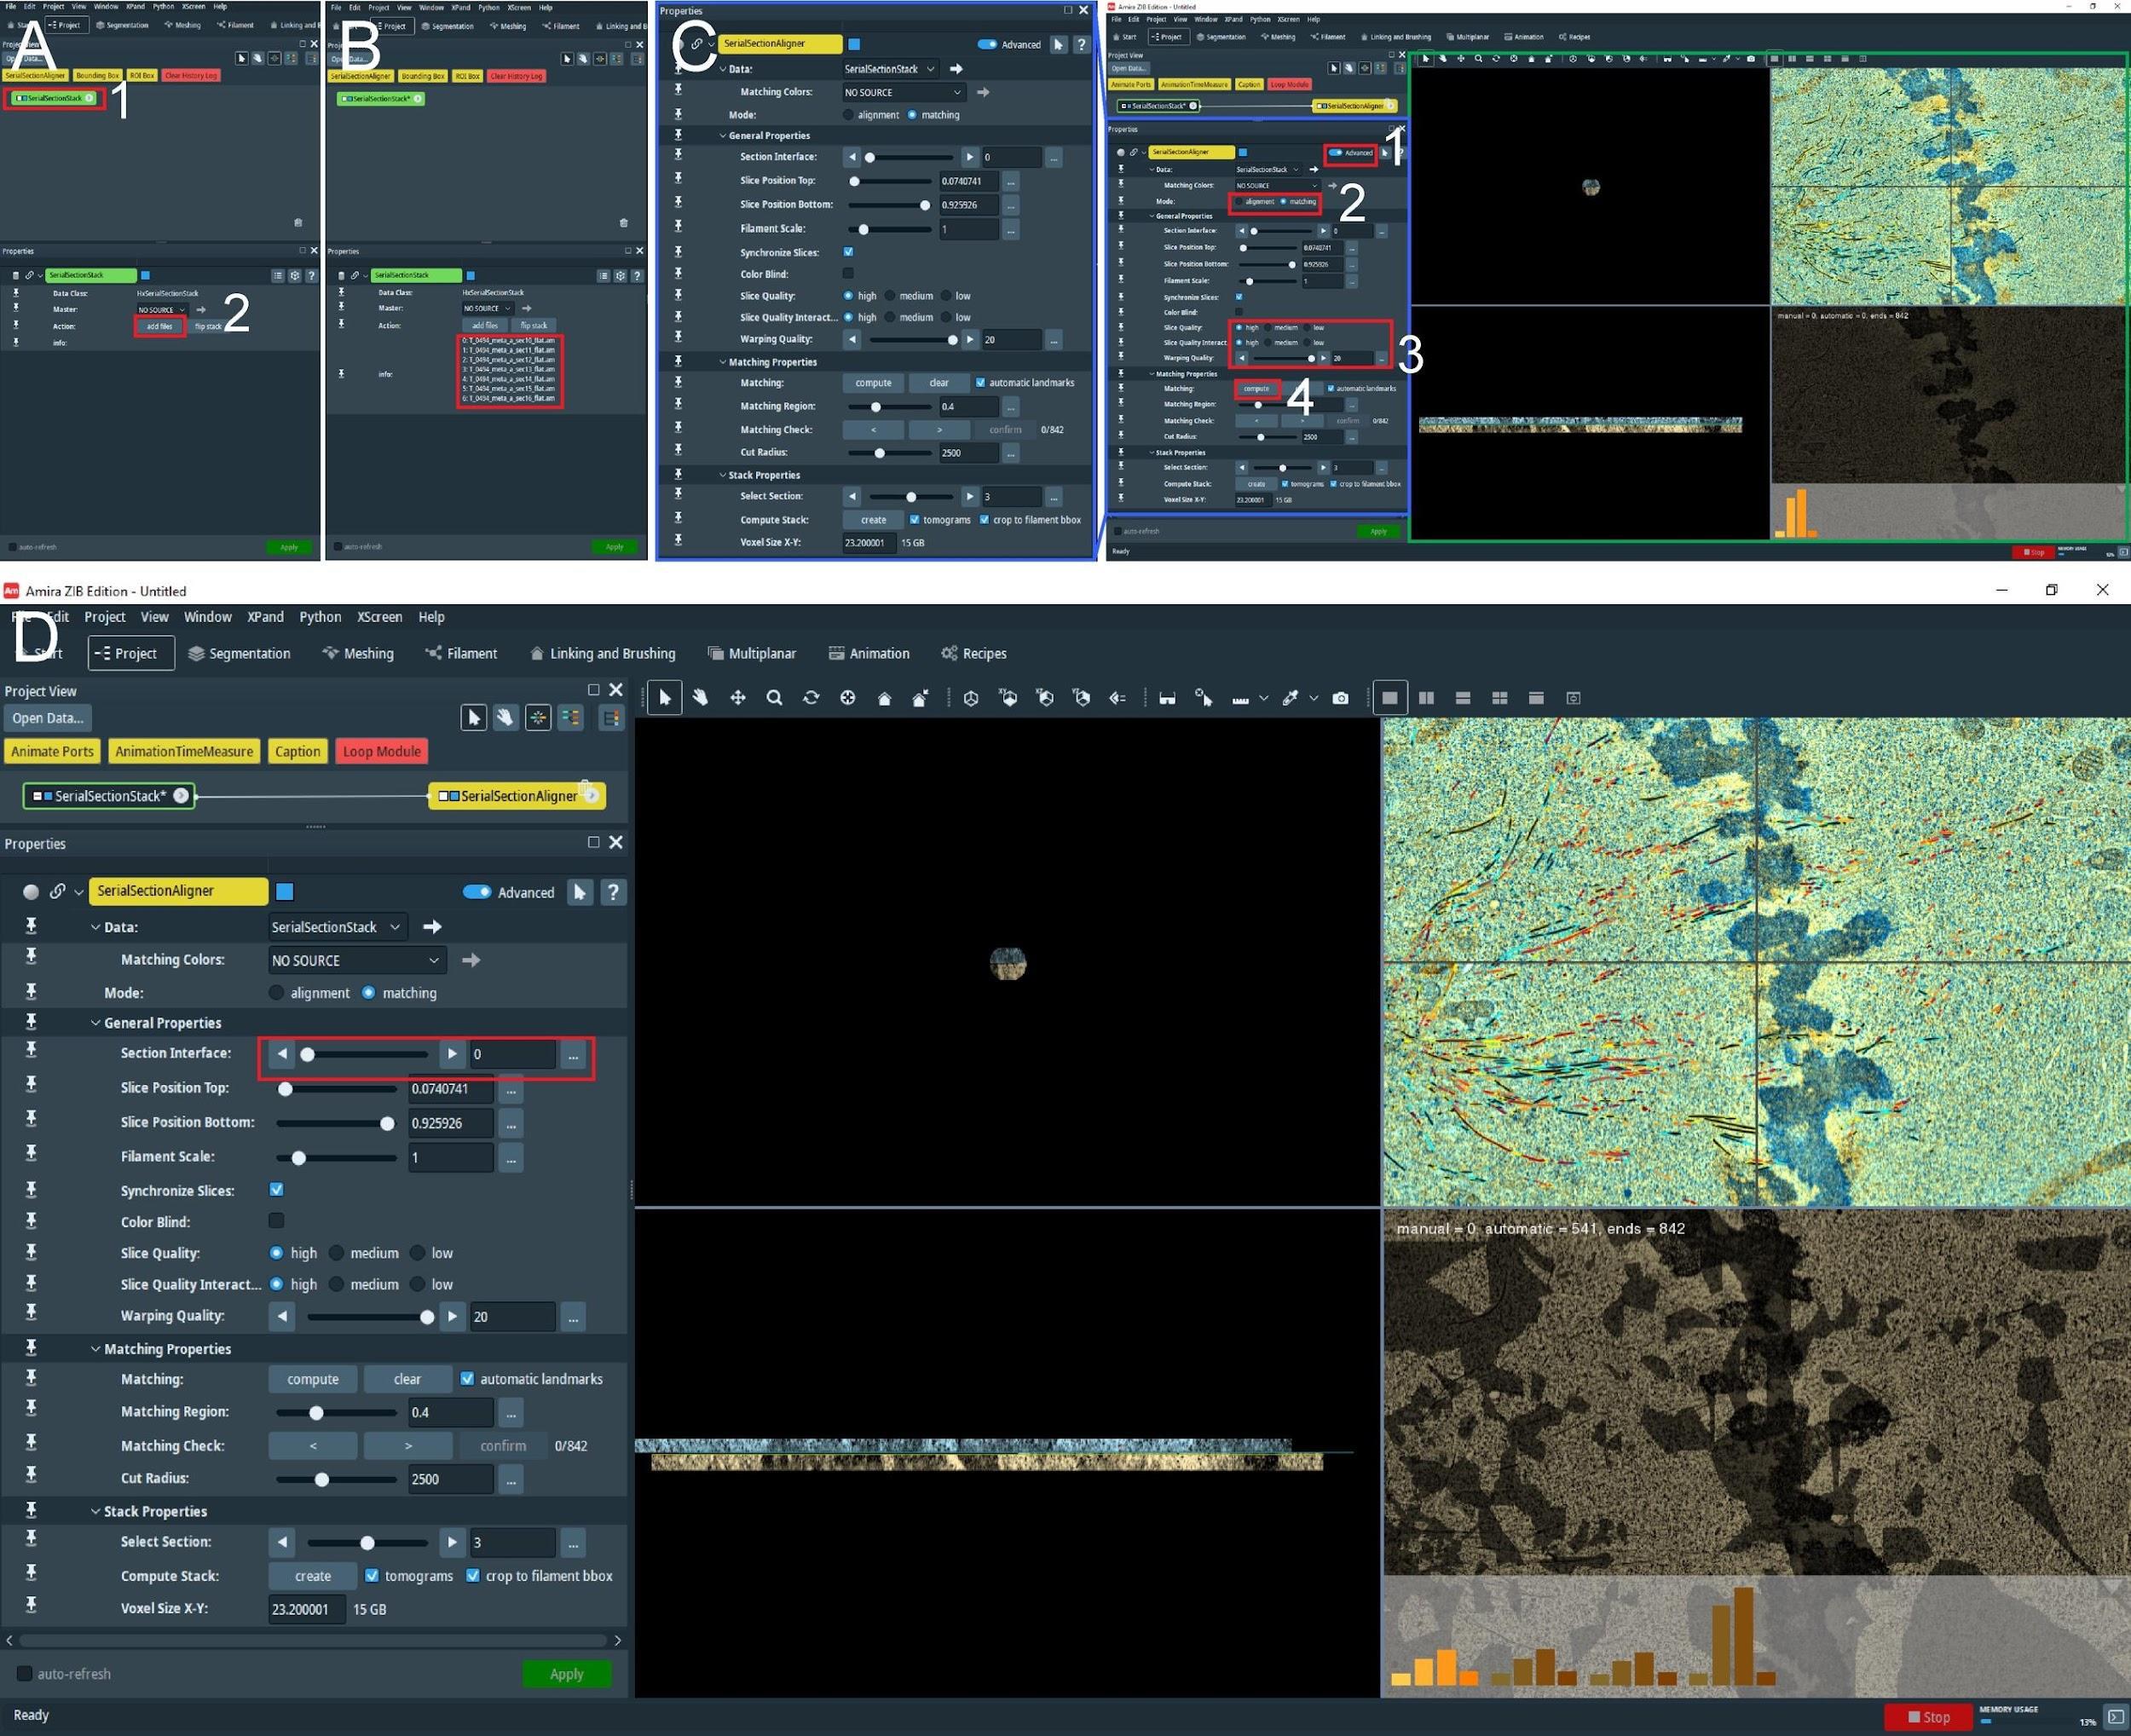Take a Snapshot with the camera icon in panel D
This screenshot has height=1736, width=2131.
(x=1341, y=698)
